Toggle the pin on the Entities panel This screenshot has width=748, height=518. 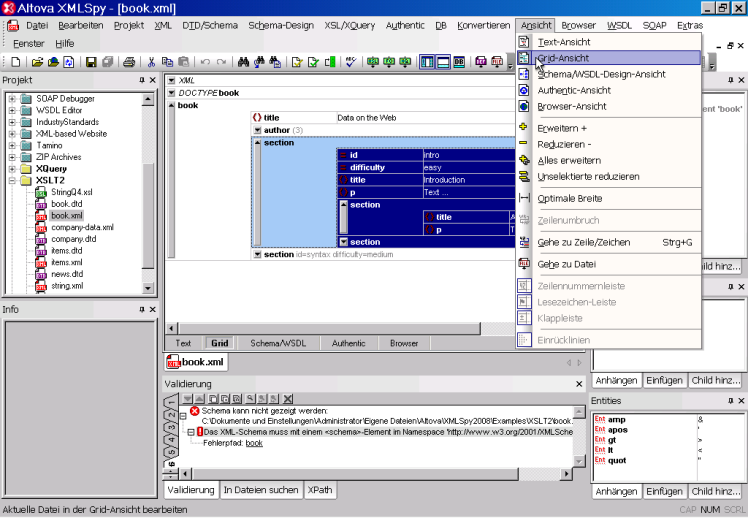(x=730, y=401)
